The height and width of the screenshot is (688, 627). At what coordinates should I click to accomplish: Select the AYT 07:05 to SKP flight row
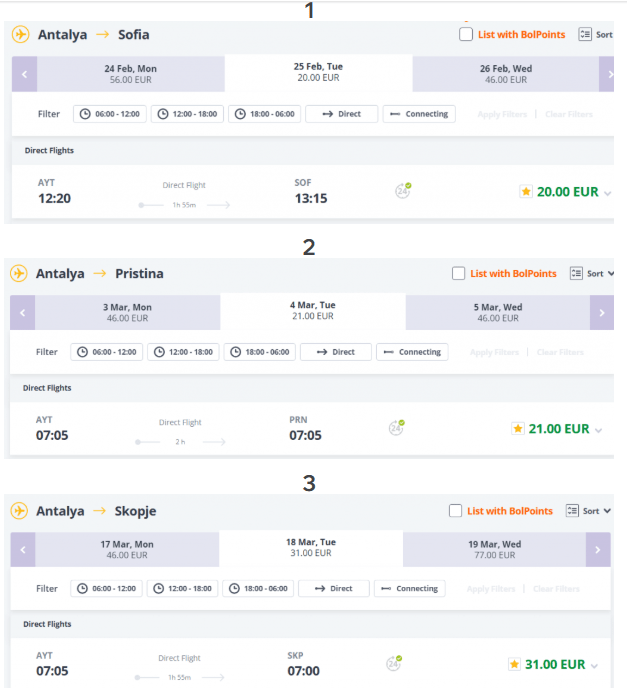point(311,664)
